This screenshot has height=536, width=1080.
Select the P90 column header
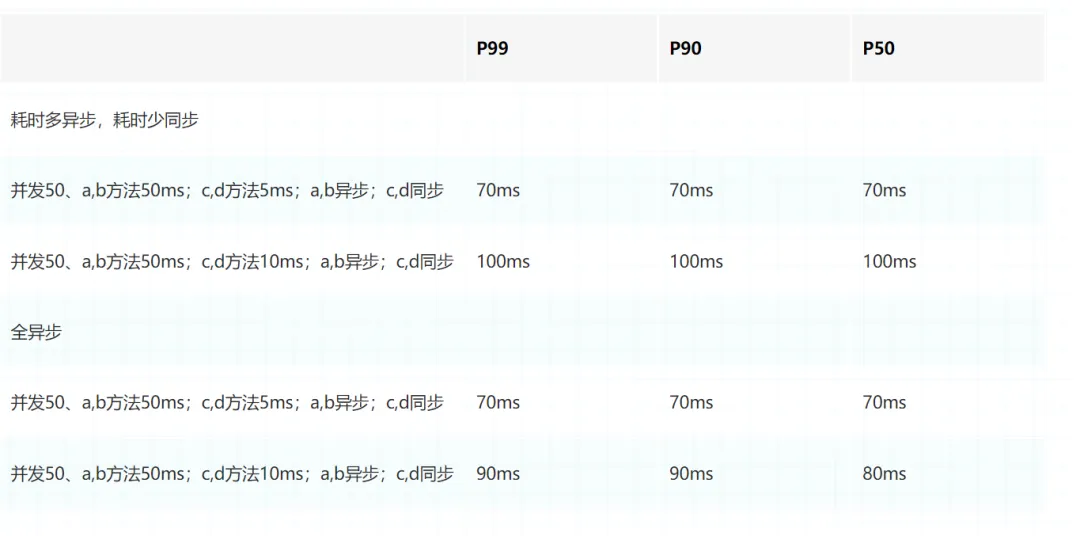(x=685, y=48)
